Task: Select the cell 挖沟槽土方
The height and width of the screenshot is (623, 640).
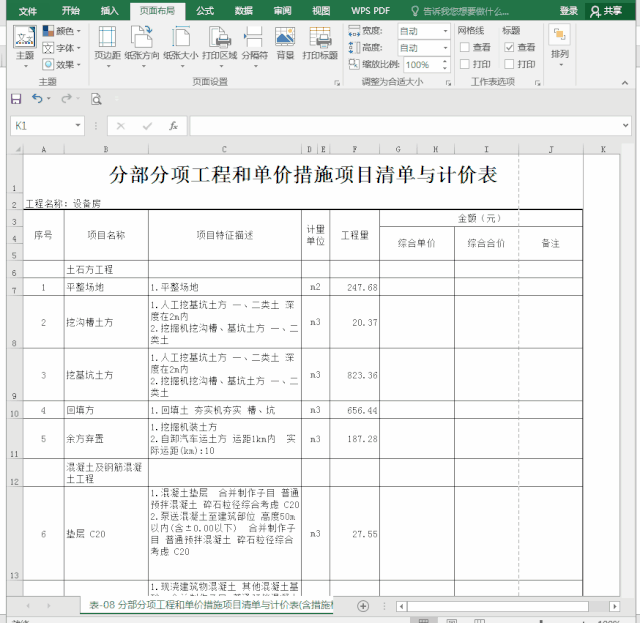Action: [106, 322]
